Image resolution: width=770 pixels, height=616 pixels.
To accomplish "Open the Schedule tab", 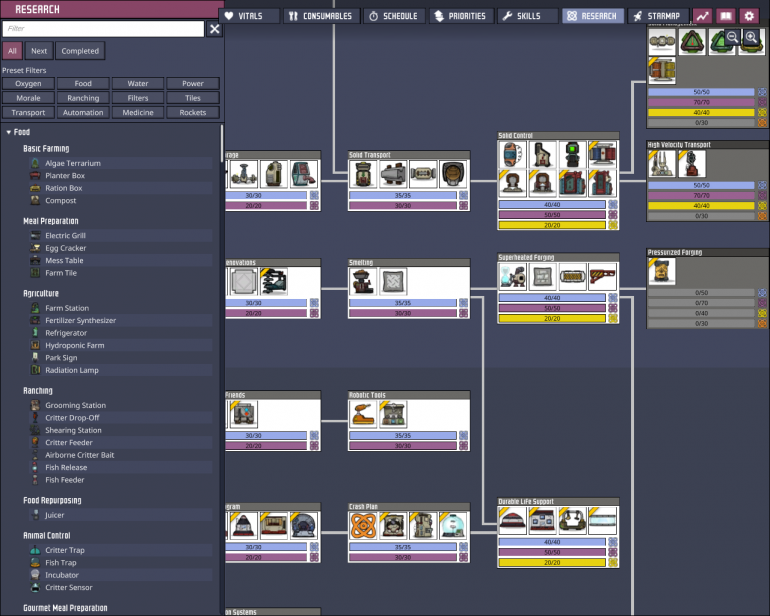I will [394, 16].
